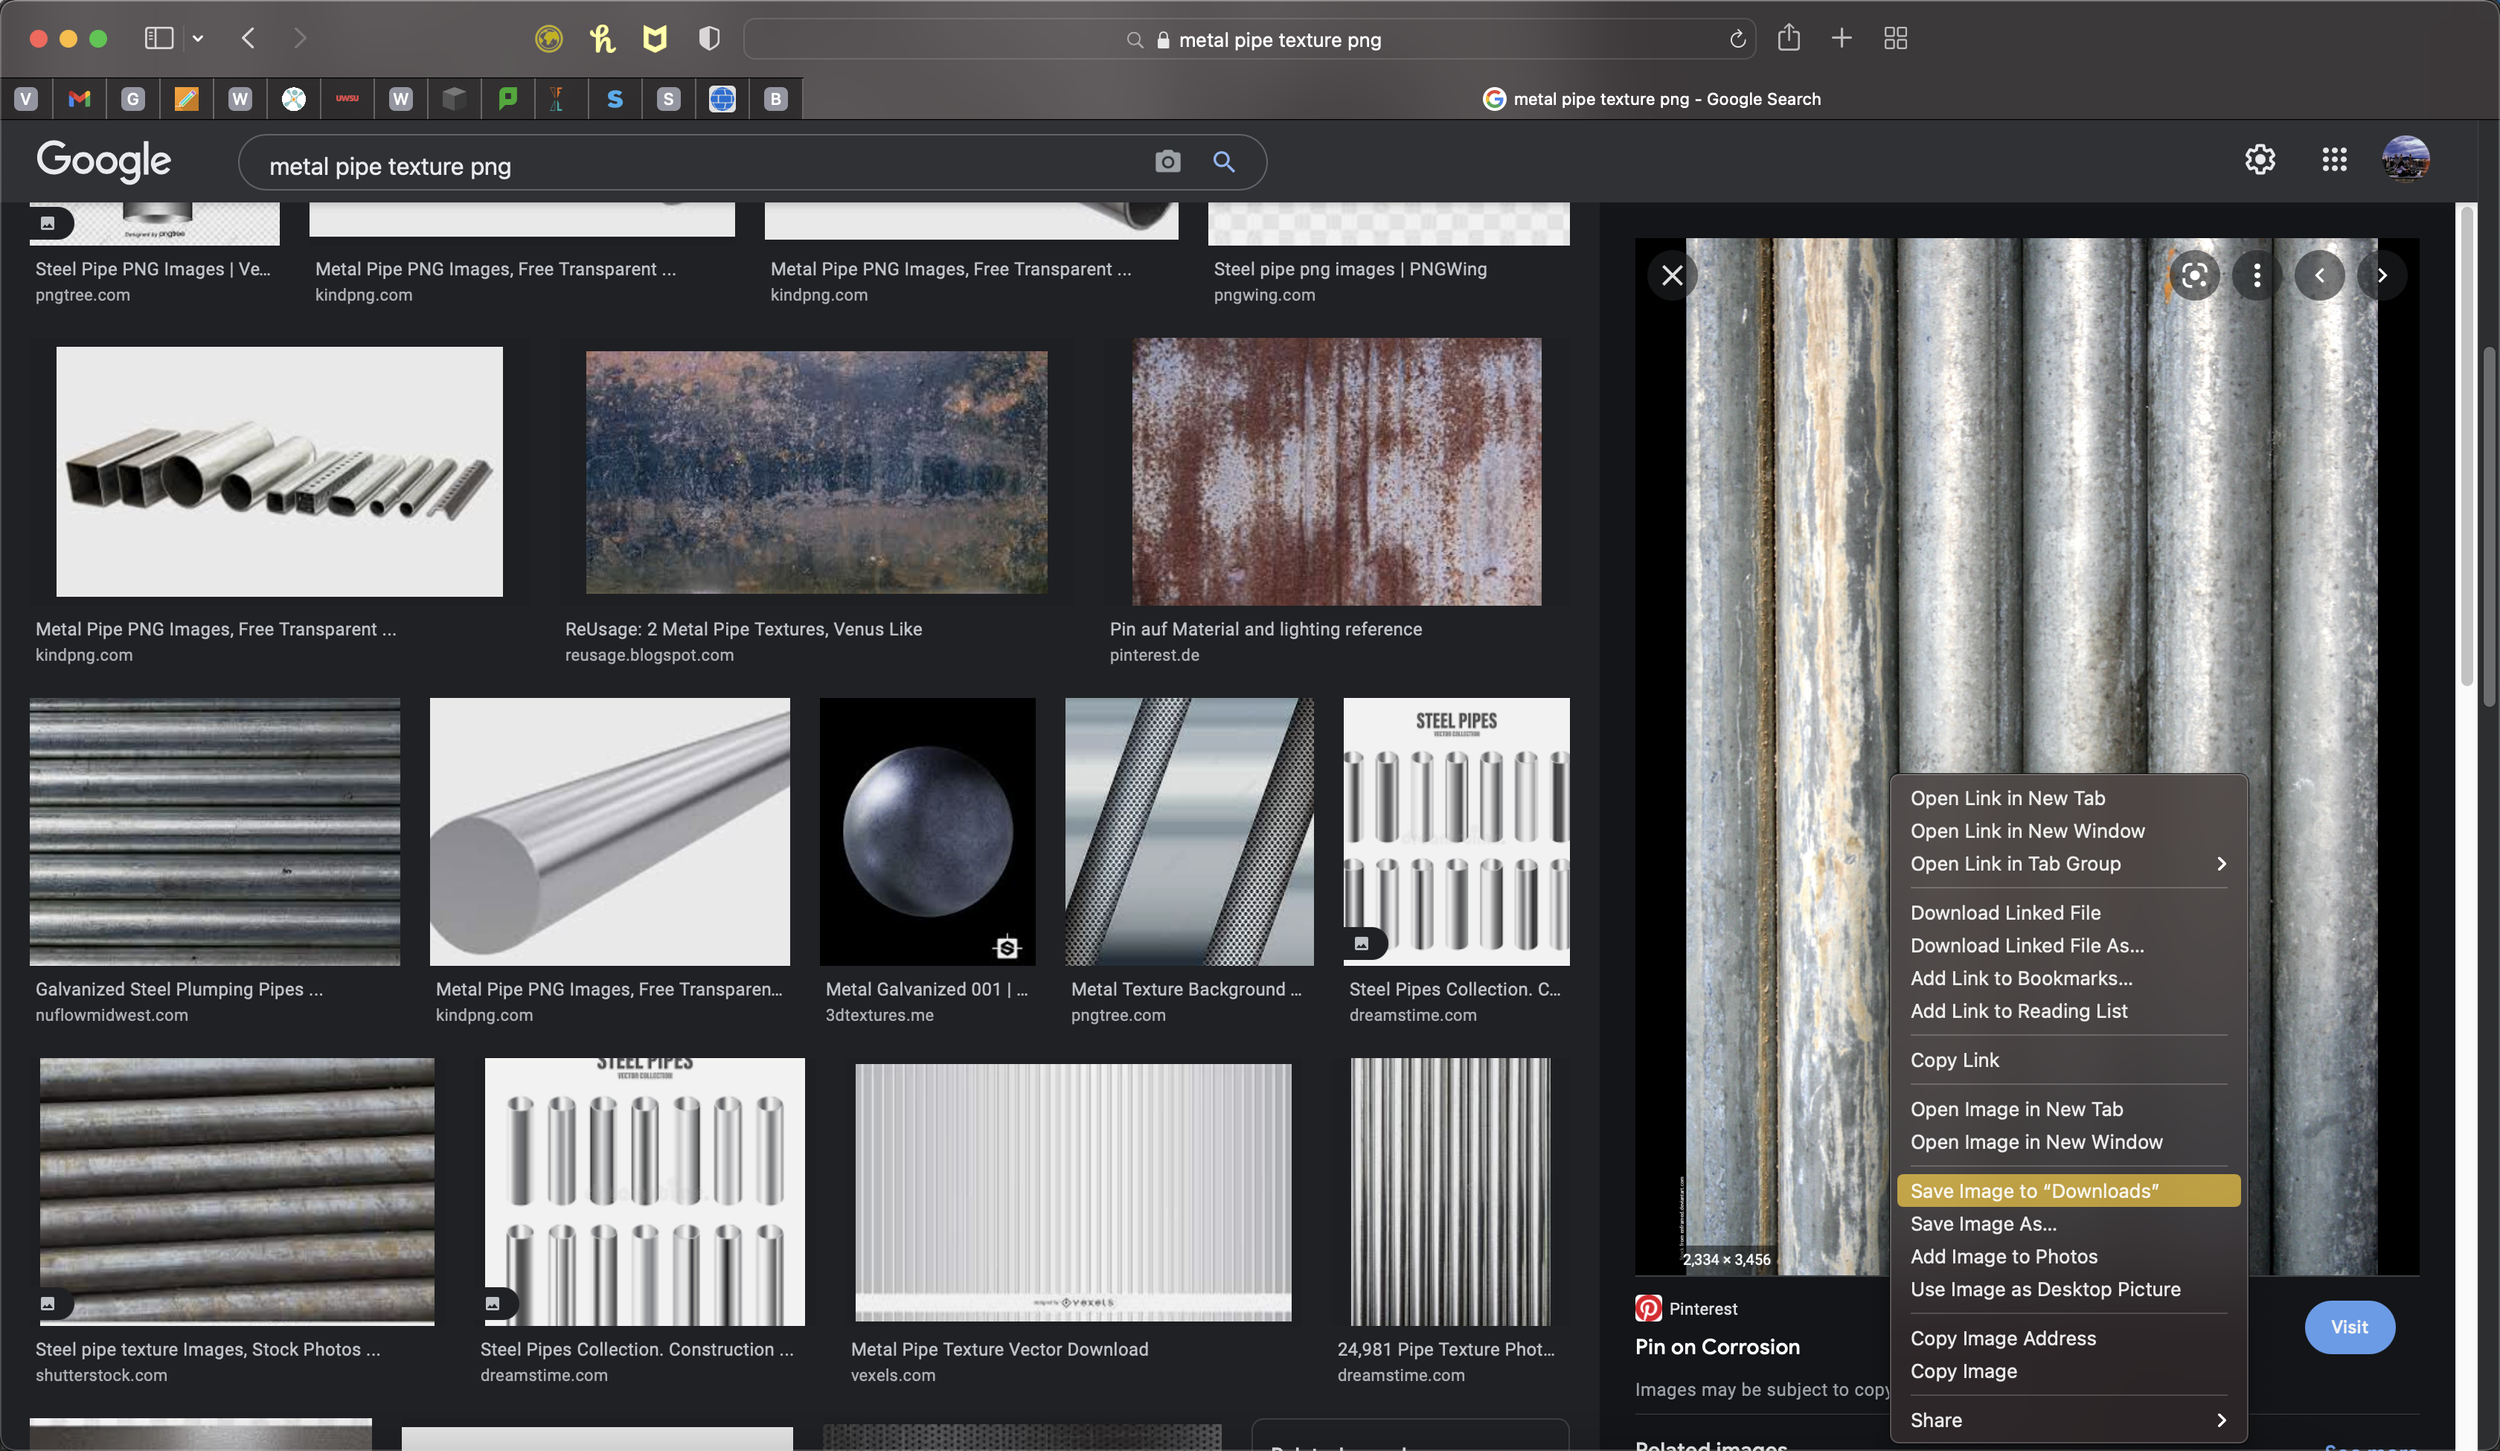Expand the 'Share' submenu arrow
The width and height of the screenshot is (2500, 1451).
point(2224,1420)
